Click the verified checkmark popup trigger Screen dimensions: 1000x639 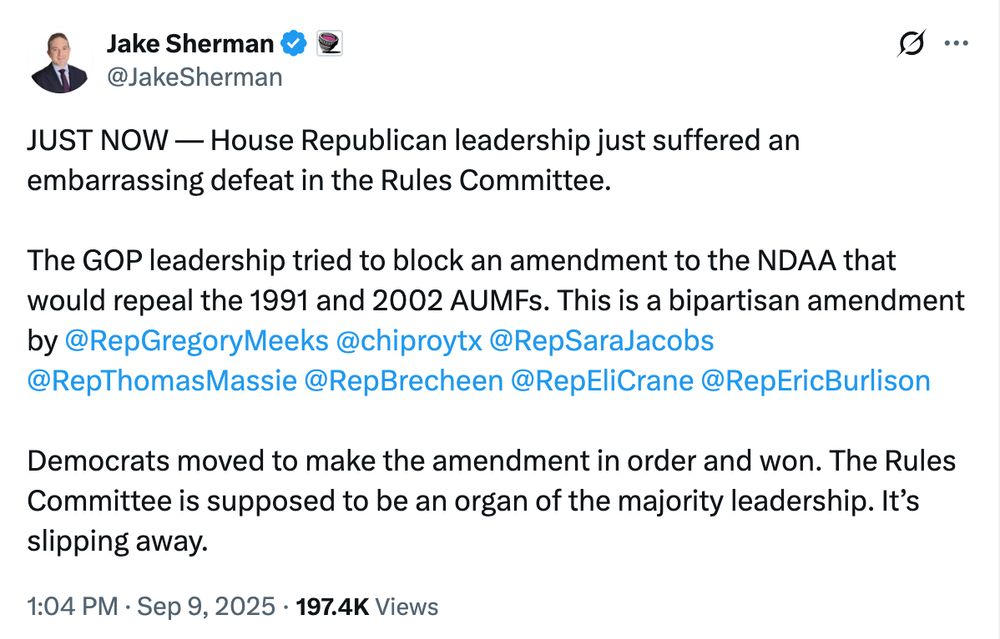click(x=292, y=43)
